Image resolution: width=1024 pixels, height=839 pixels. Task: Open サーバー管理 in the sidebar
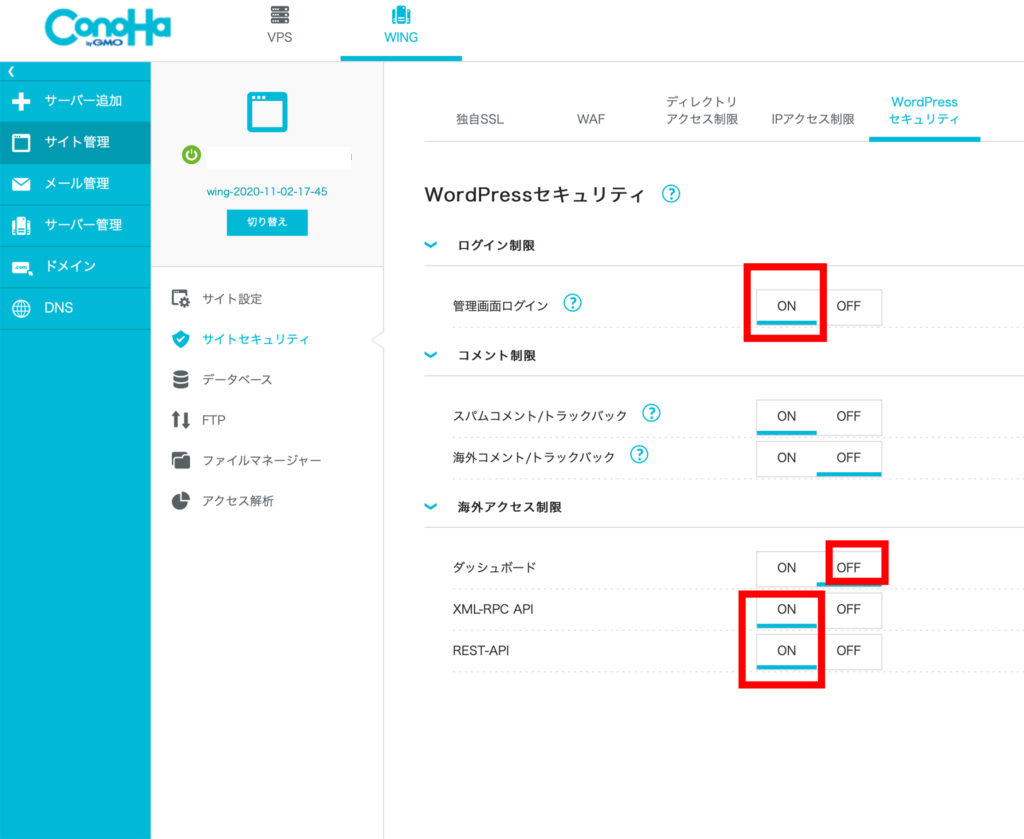[x=75, y=225]
